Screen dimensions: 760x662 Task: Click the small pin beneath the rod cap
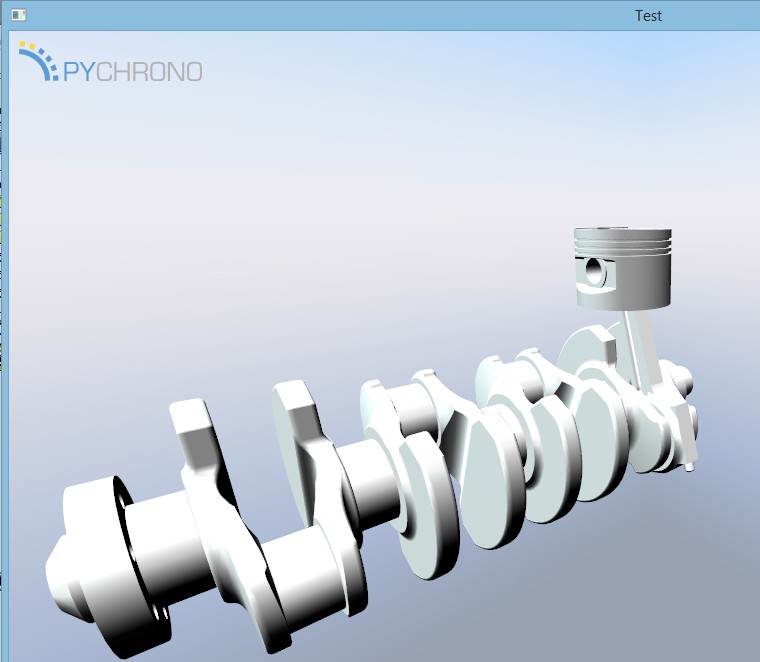tap(690, 467)
